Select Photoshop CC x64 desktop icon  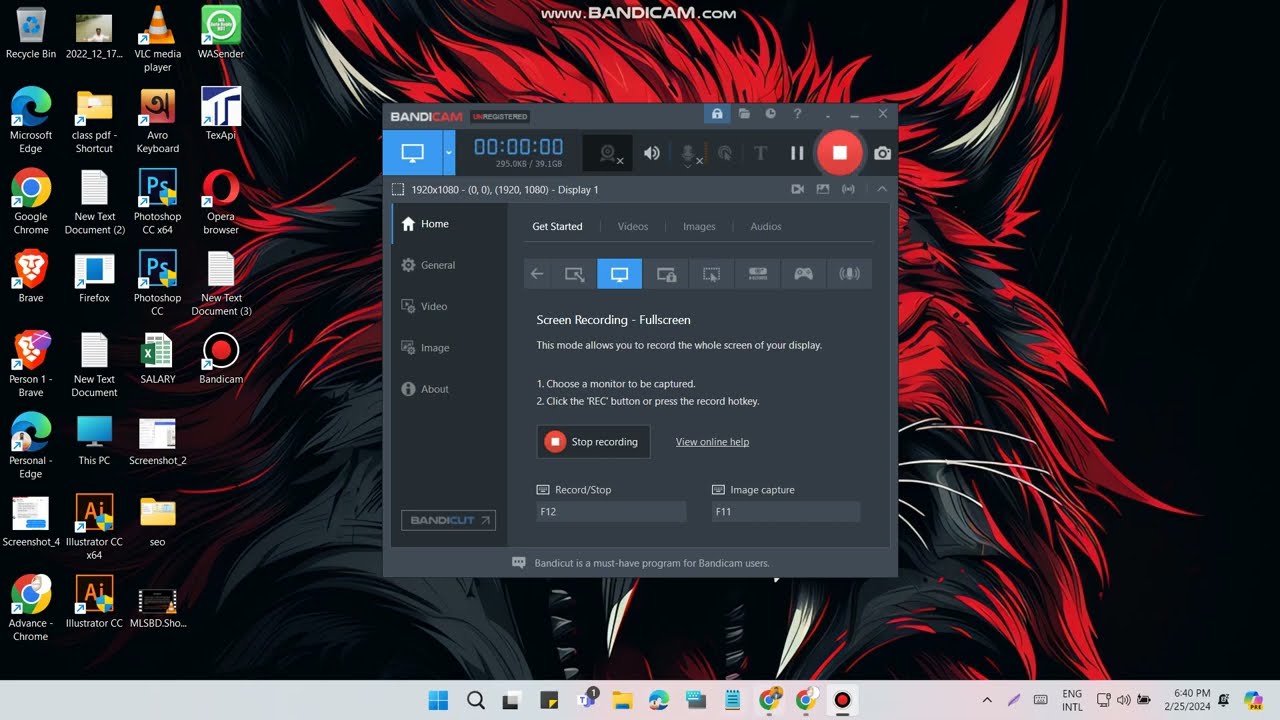pos(157,203)
